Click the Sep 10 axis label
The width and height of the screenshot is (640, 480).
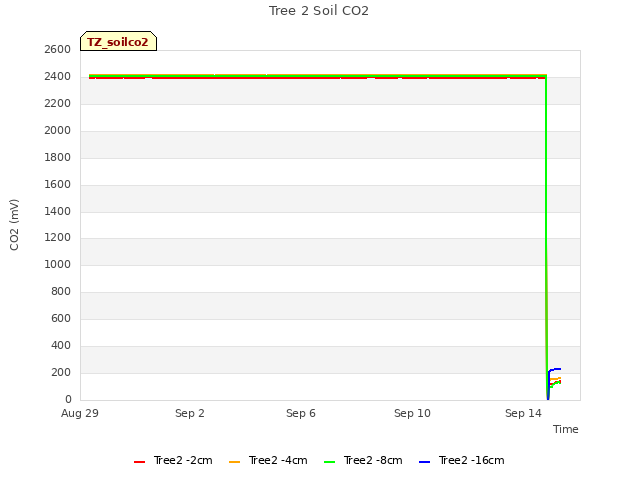click(x=412, y=413)
